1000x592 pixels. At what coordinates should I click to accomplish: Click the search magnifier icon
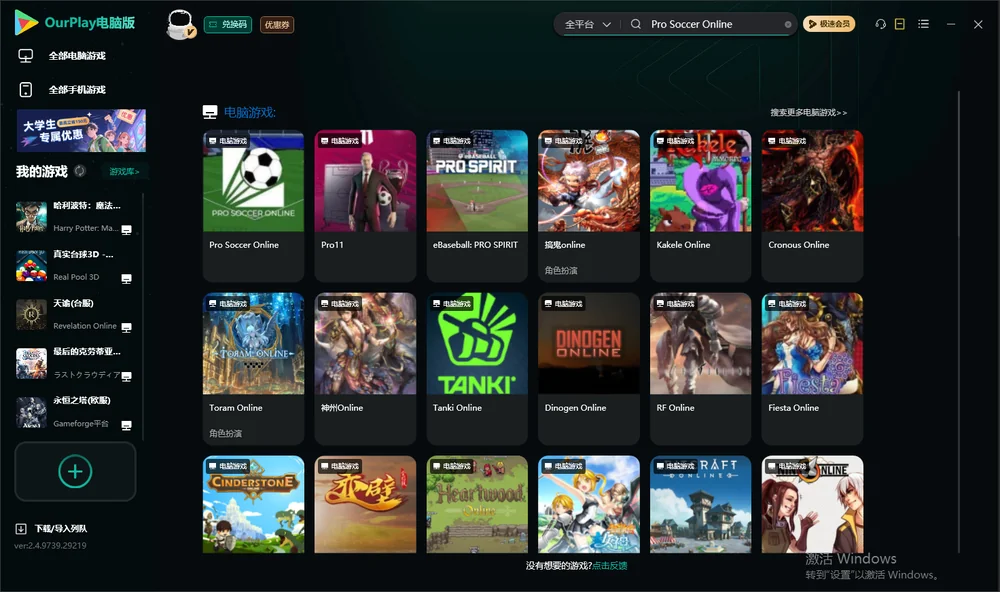click(636, 24)
